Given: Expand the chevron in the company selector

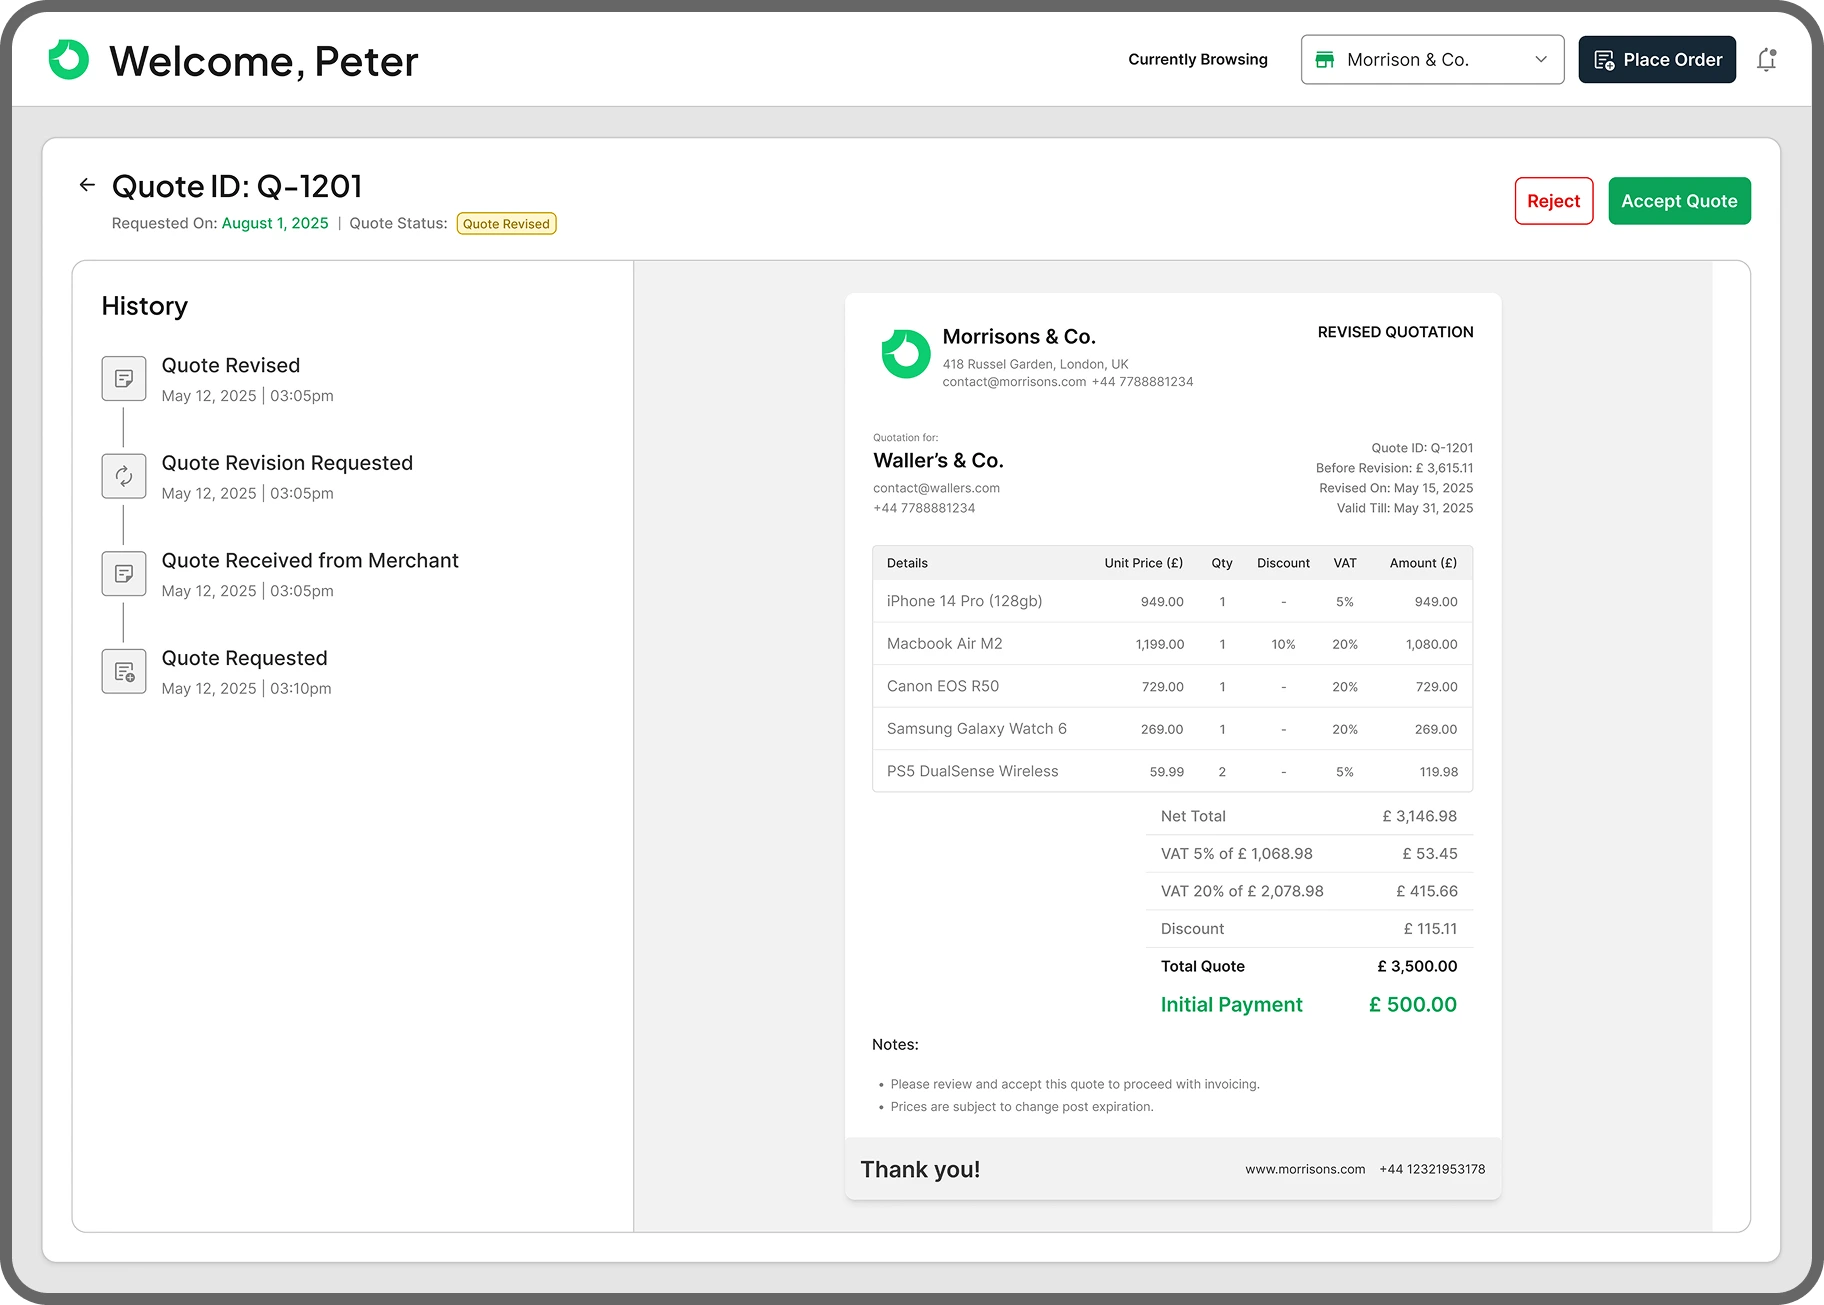Looking at the screenshot, I should click(1540, 59).
